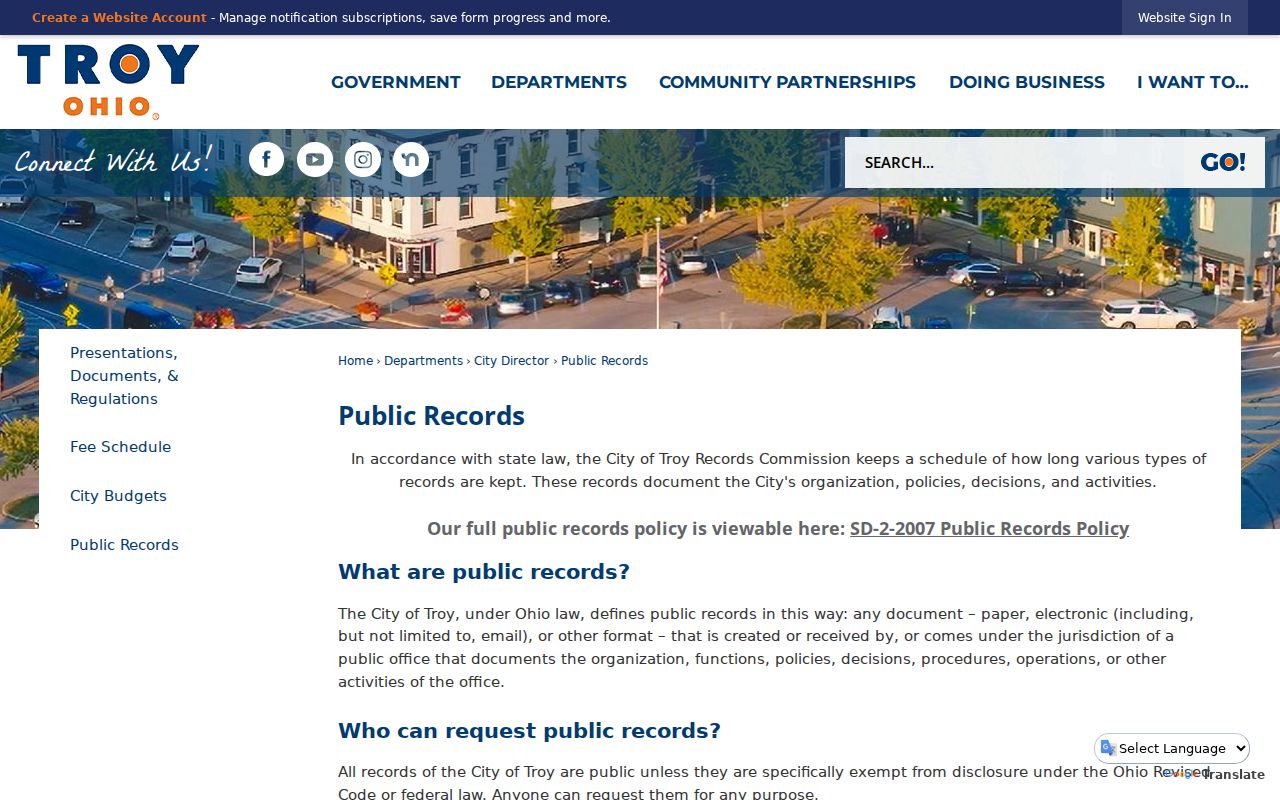Click the Connect With Us! graphic
Viewport: 1280px width, 800px height.
click(113, 160)
